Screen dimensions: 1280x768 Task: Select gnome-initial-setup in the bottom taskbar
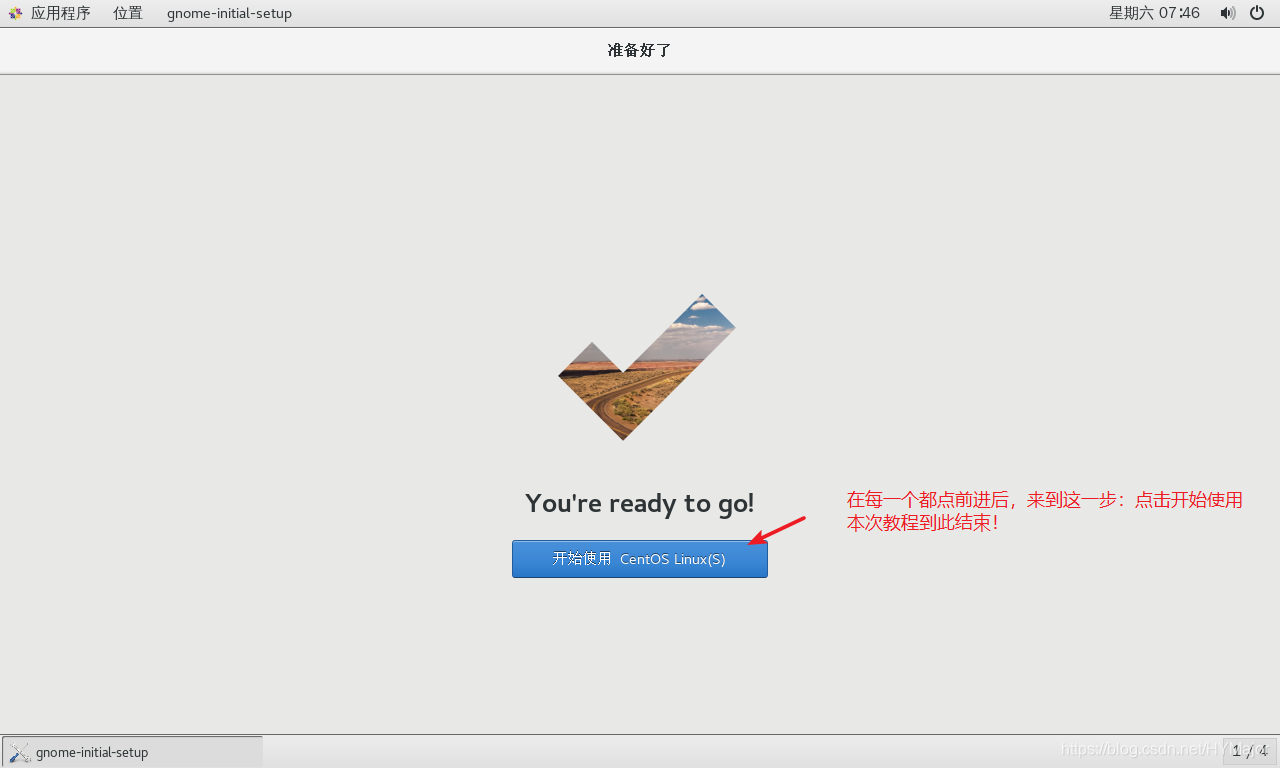pos(133,752)
